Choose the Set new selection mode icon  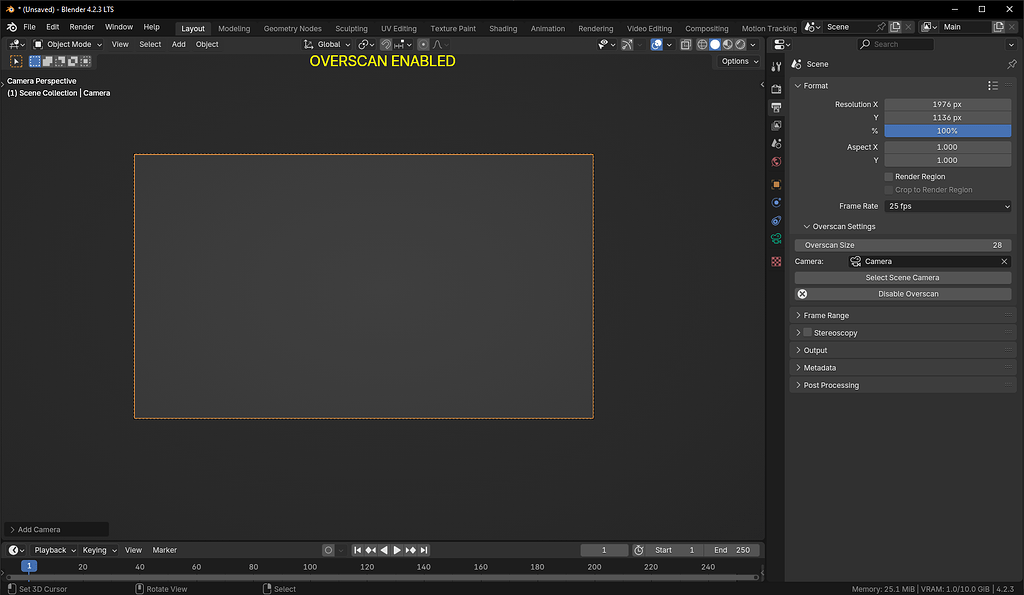tap(35, 61)
